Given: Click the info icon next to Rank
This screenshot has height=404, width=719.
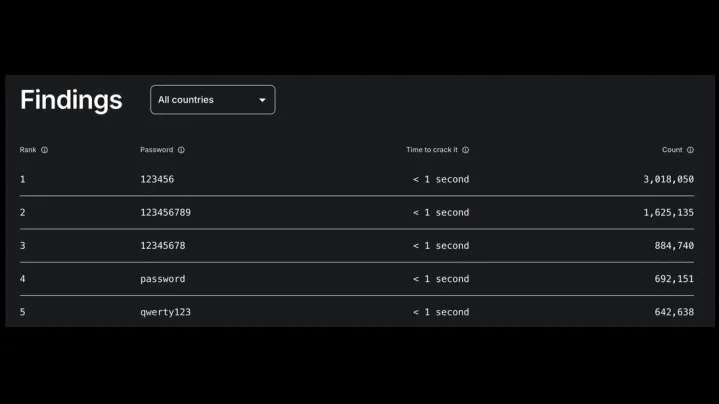Looking at the screenshot, I should coord(45,150).
